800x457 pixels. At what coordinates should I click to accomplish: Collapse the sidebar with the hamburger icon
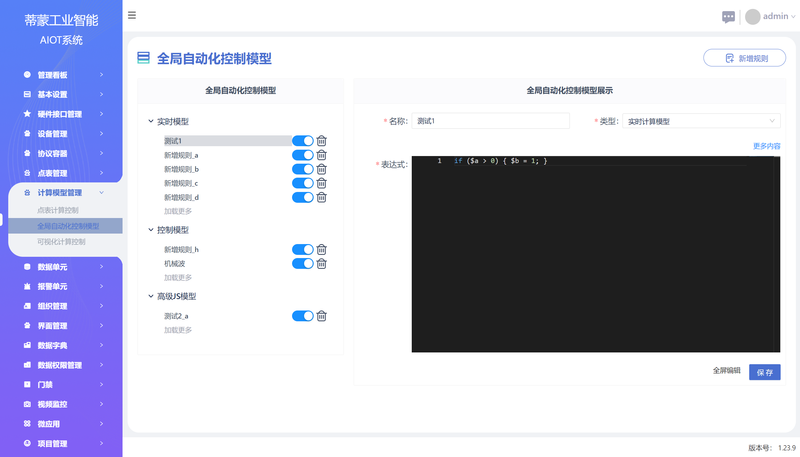click(x=132, y=15)
